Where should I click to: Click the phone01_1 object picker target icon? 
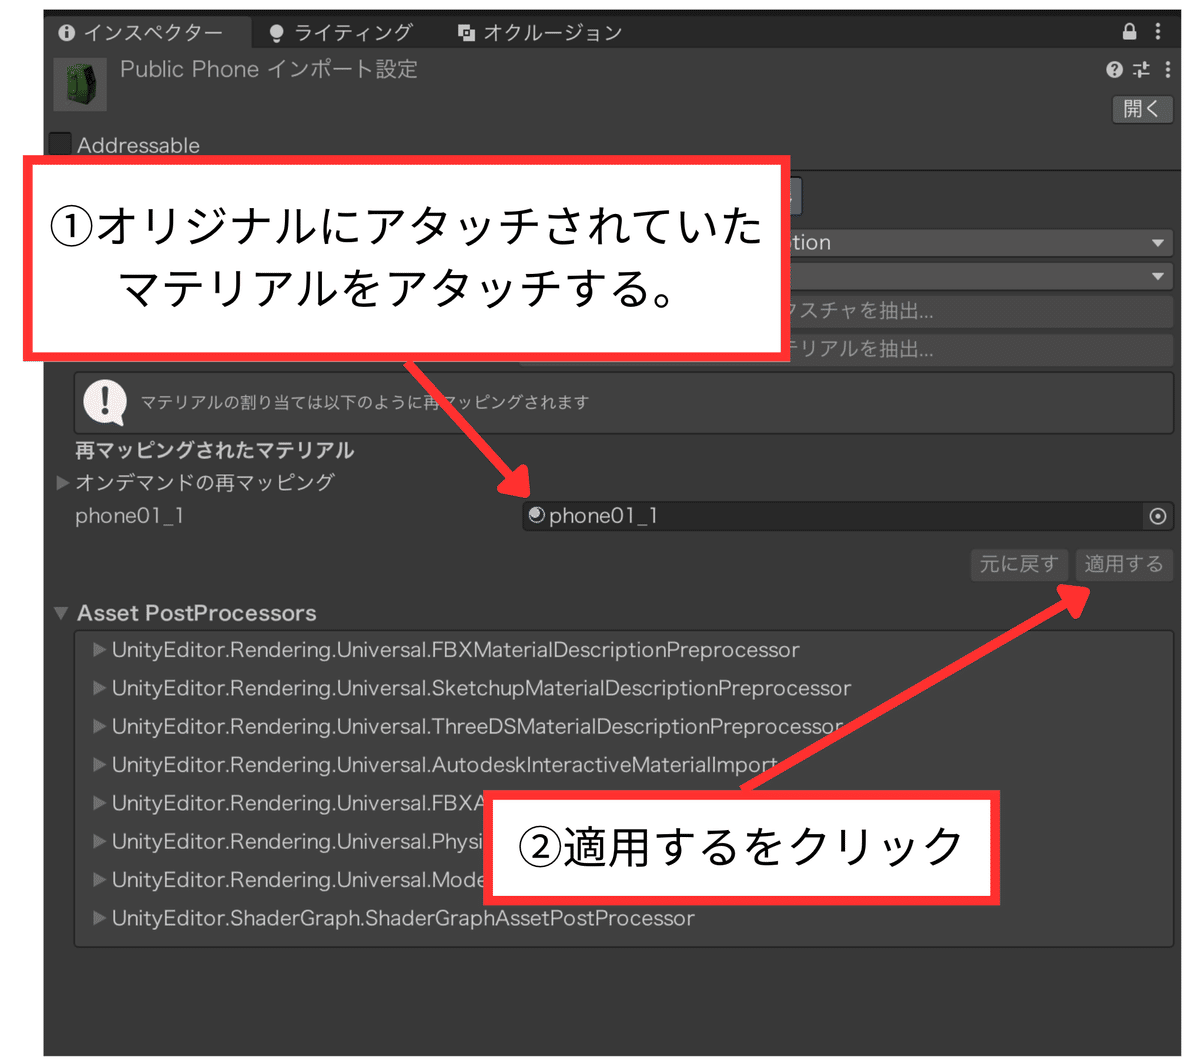pyautogui.click(x=1157, y=516)
